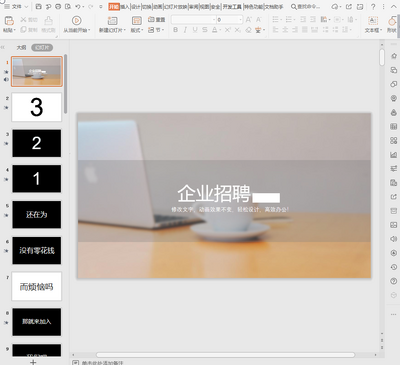
Task: Click the history clock icon in right sidebar
Action: [x=393, y=267]
